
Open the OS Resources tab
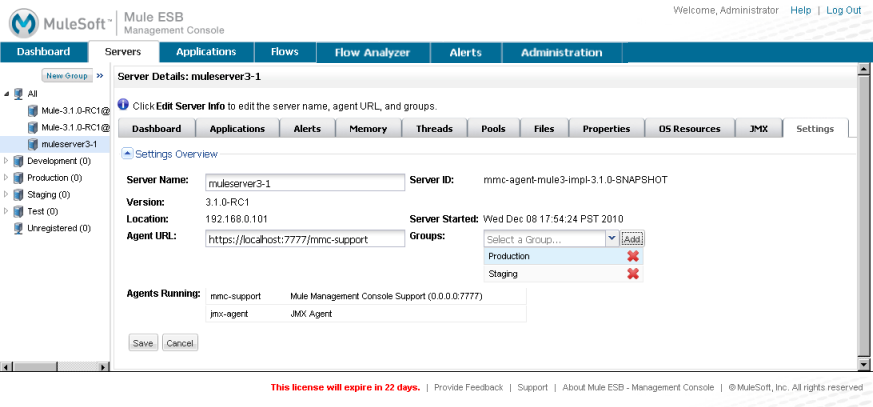click(x=689, y=129)
